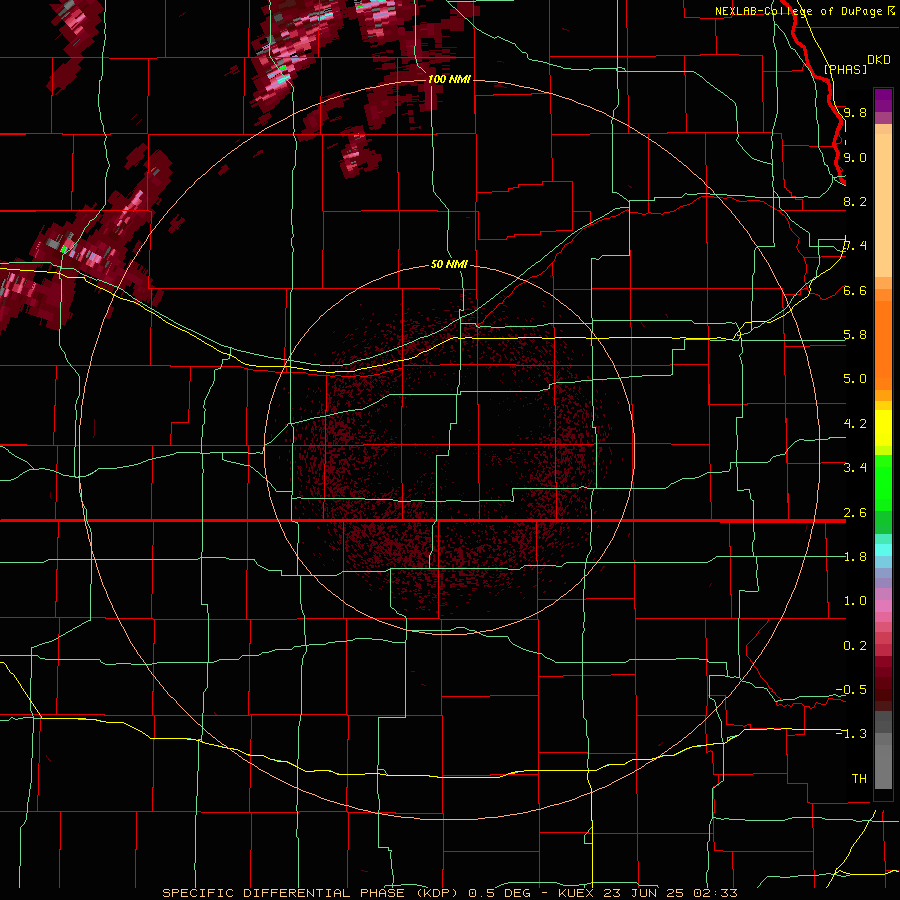The height and width of the screenshot is (900, 900).
Task: Click the TH threshold label
Action: [859, 779]
